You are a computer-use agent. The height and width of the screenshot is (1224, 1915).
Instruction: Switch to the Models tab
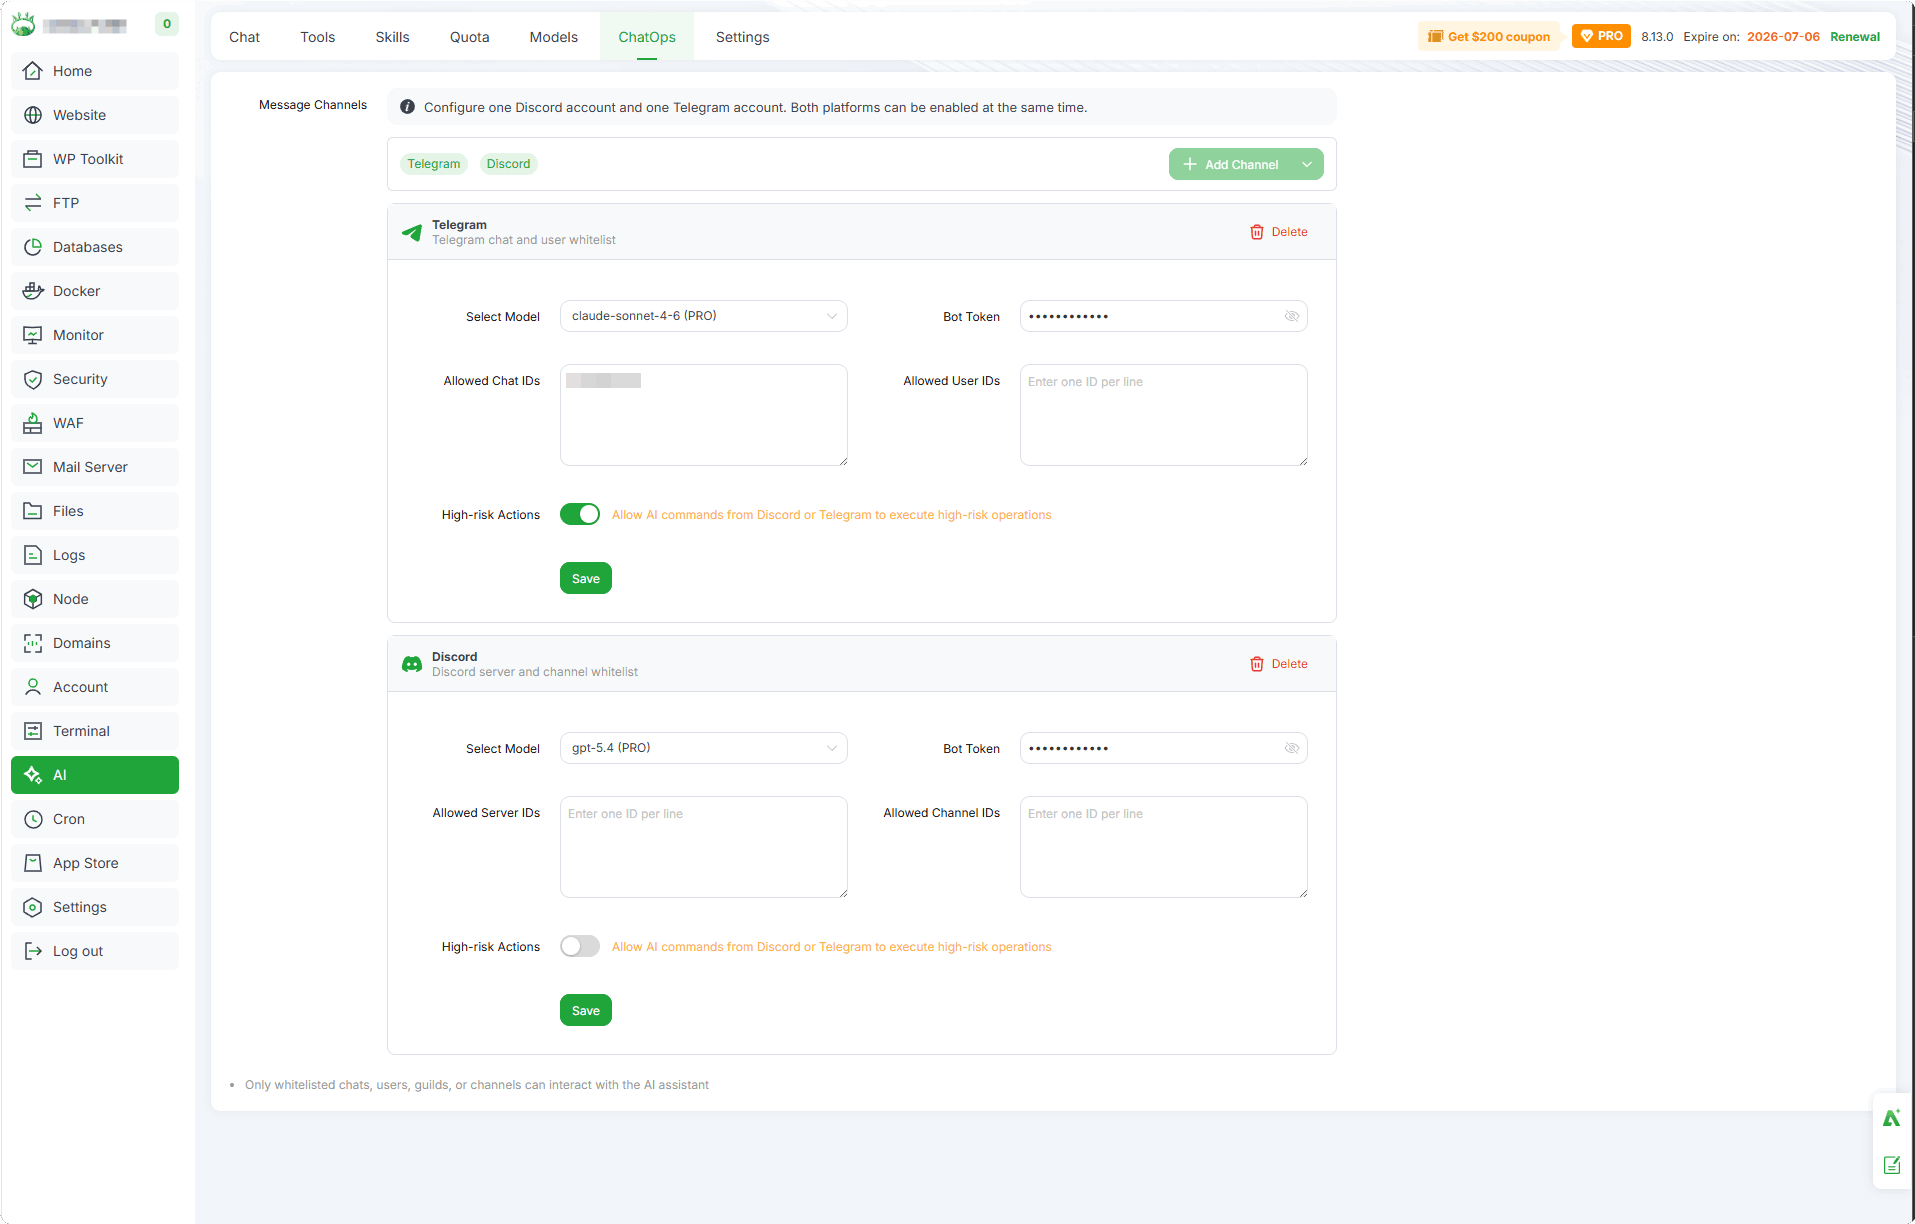click(554, 37)
